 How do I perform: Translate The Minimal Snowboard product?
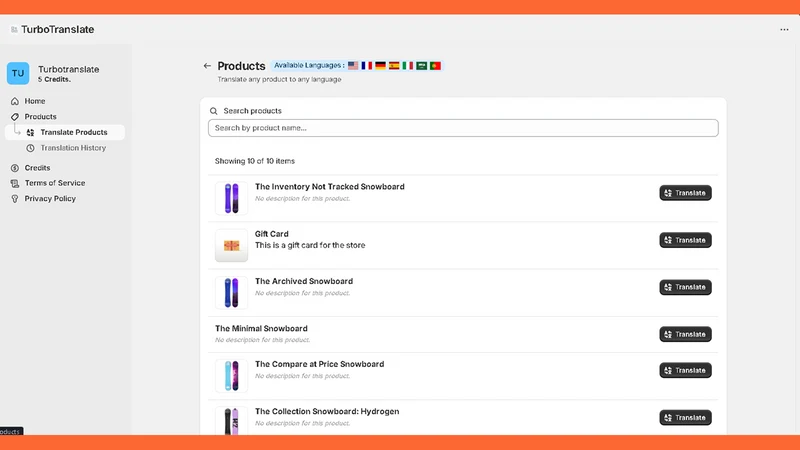click(x=685, y=334)
